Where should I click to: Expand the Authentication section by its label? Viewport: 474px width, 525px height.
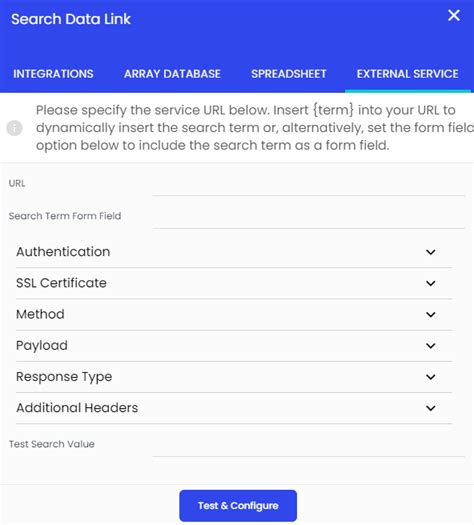tap(63, 252)
